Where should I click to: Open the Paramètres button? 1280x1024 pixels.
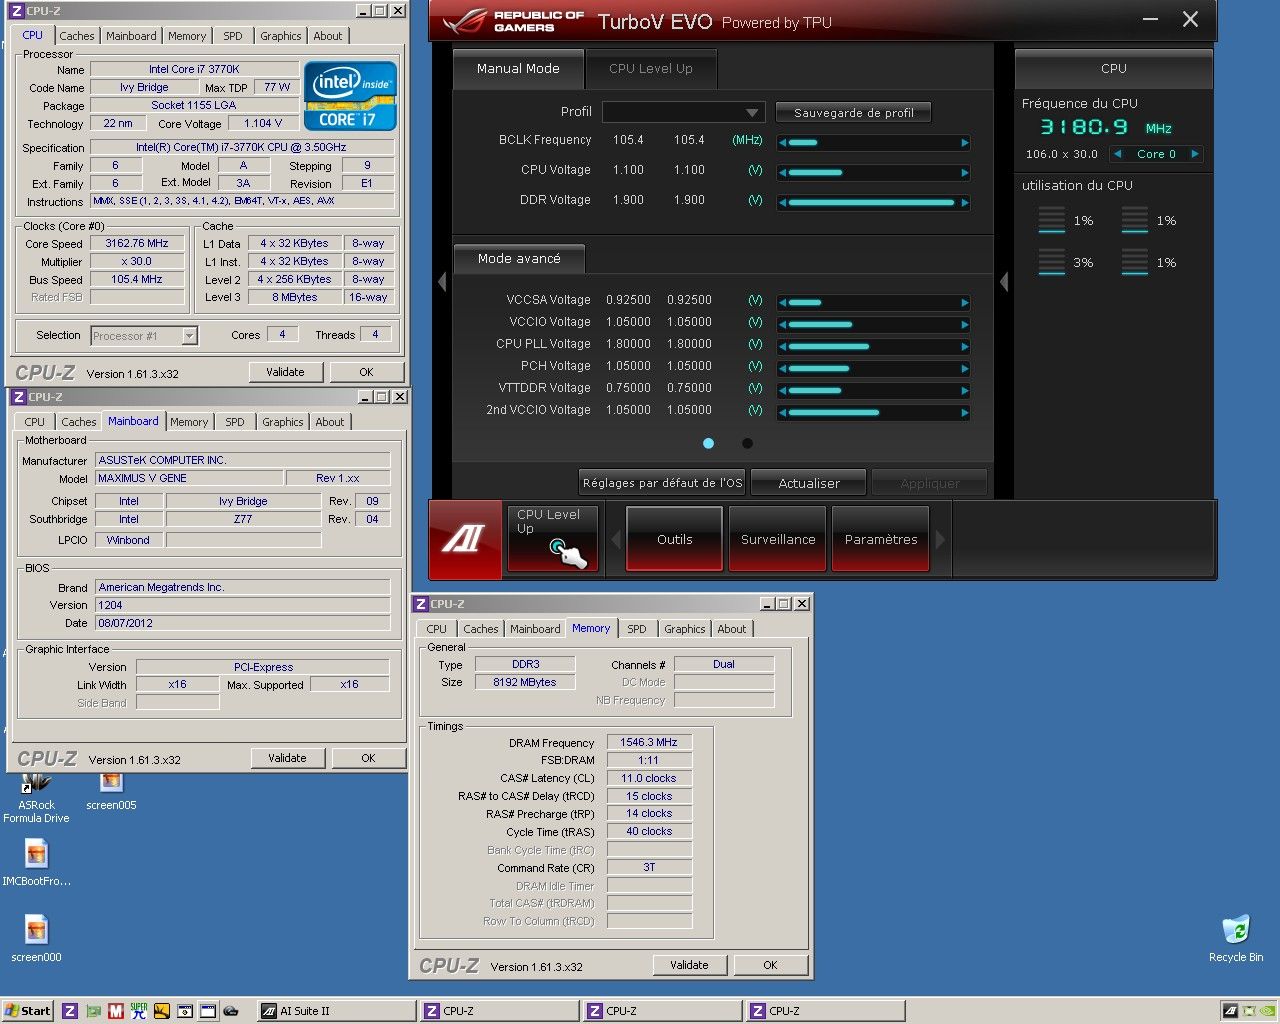tap(881, 539)
